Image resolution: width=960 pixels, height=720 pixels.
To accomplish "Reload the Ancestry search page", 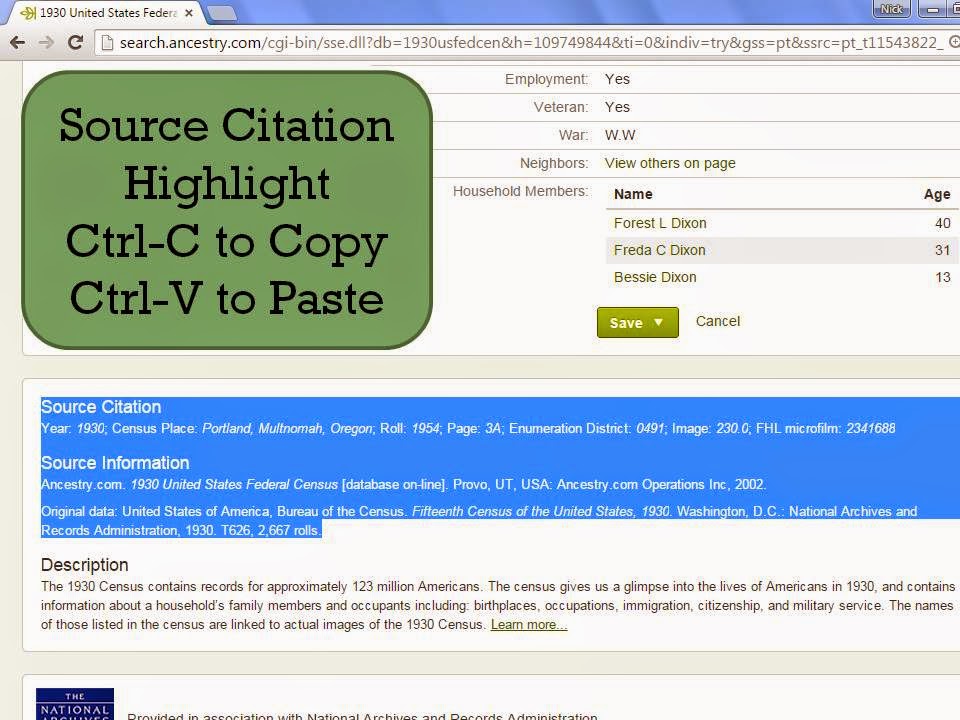I will (x=74, y=43).
